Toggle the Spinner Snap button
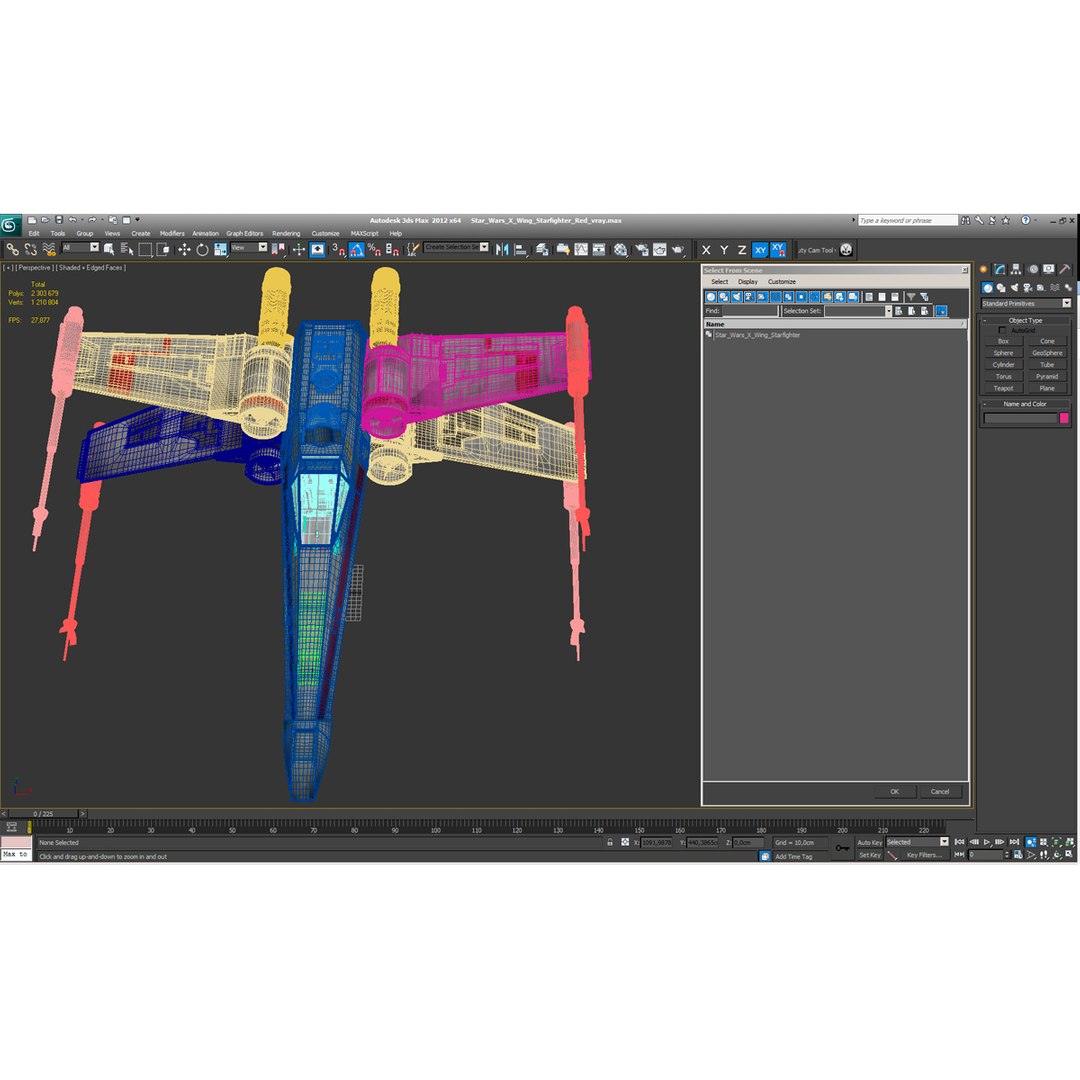 coord(392,249)
